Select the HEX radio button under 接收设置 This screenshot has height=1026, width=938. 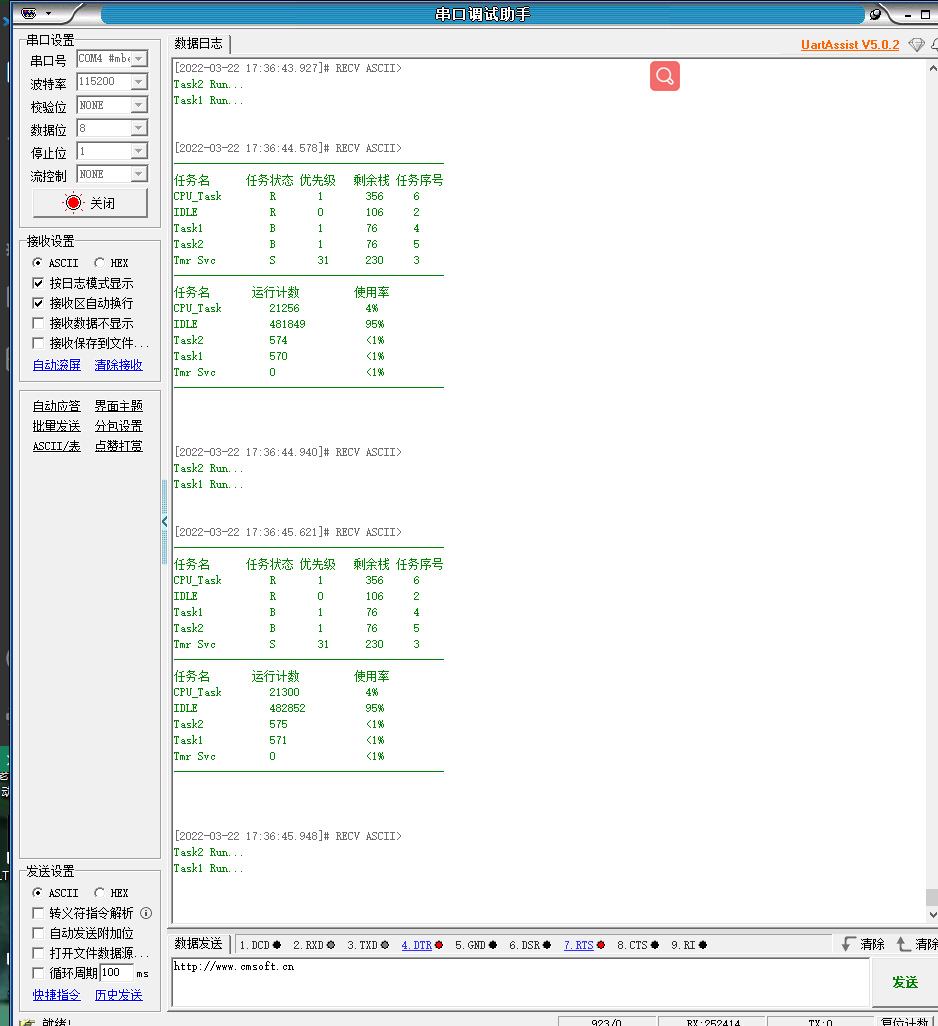[98, 262]
